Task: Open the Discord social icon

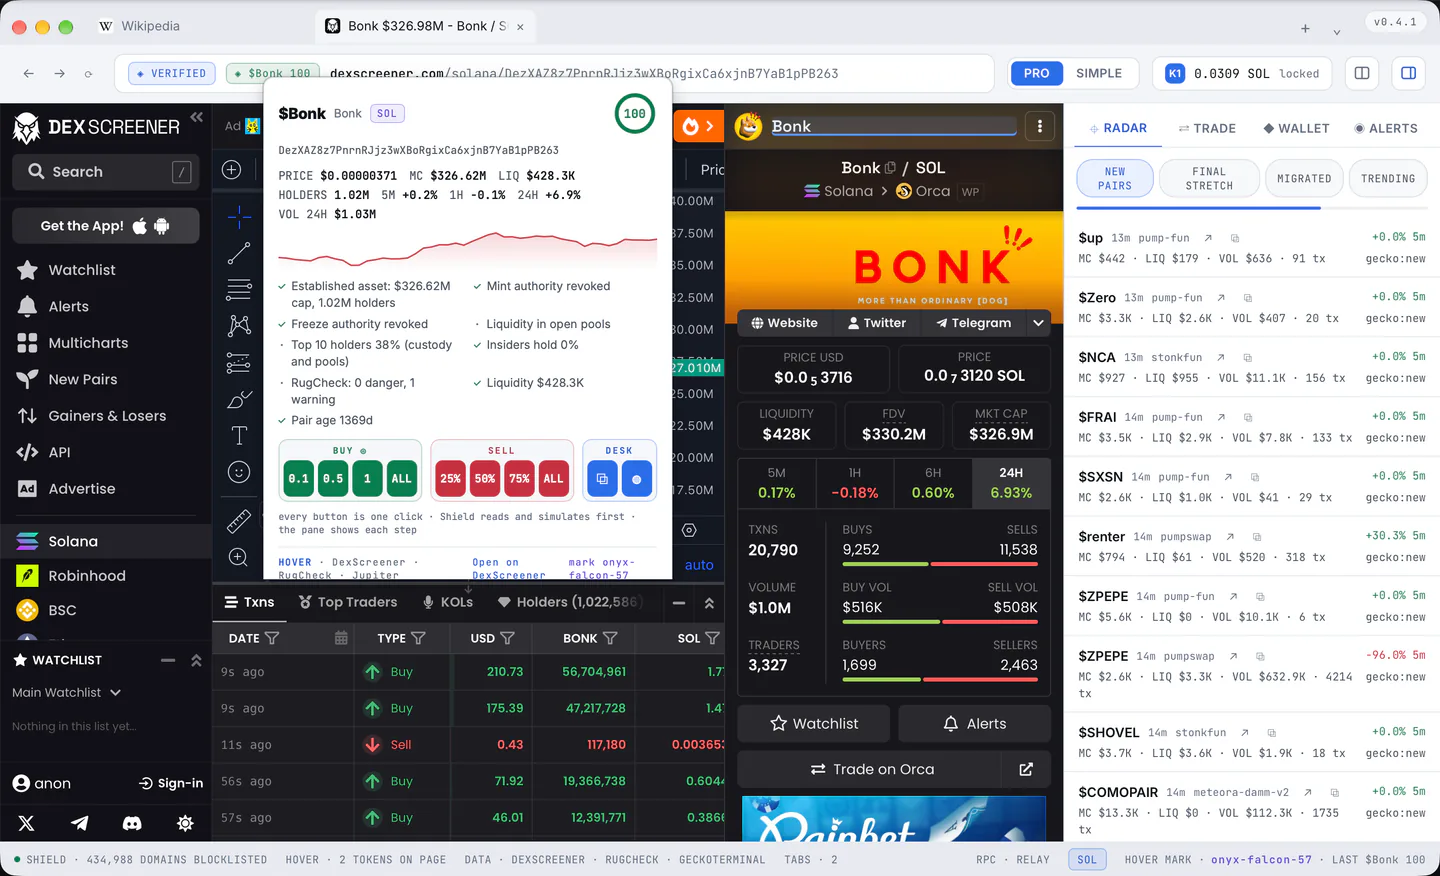Action: click(x=132, y=823)
